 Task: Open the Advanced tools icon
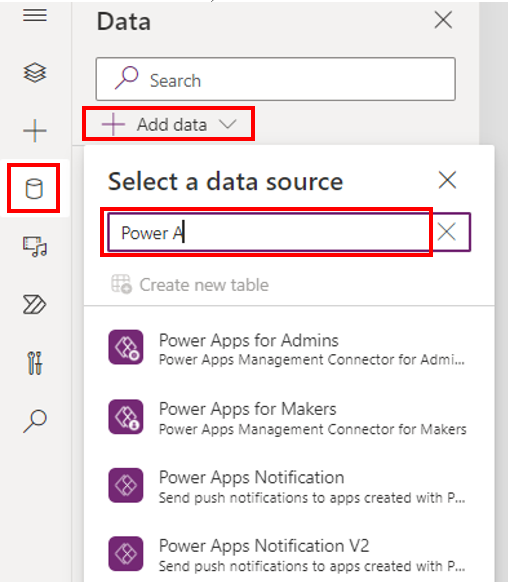(x=35, y=363)
